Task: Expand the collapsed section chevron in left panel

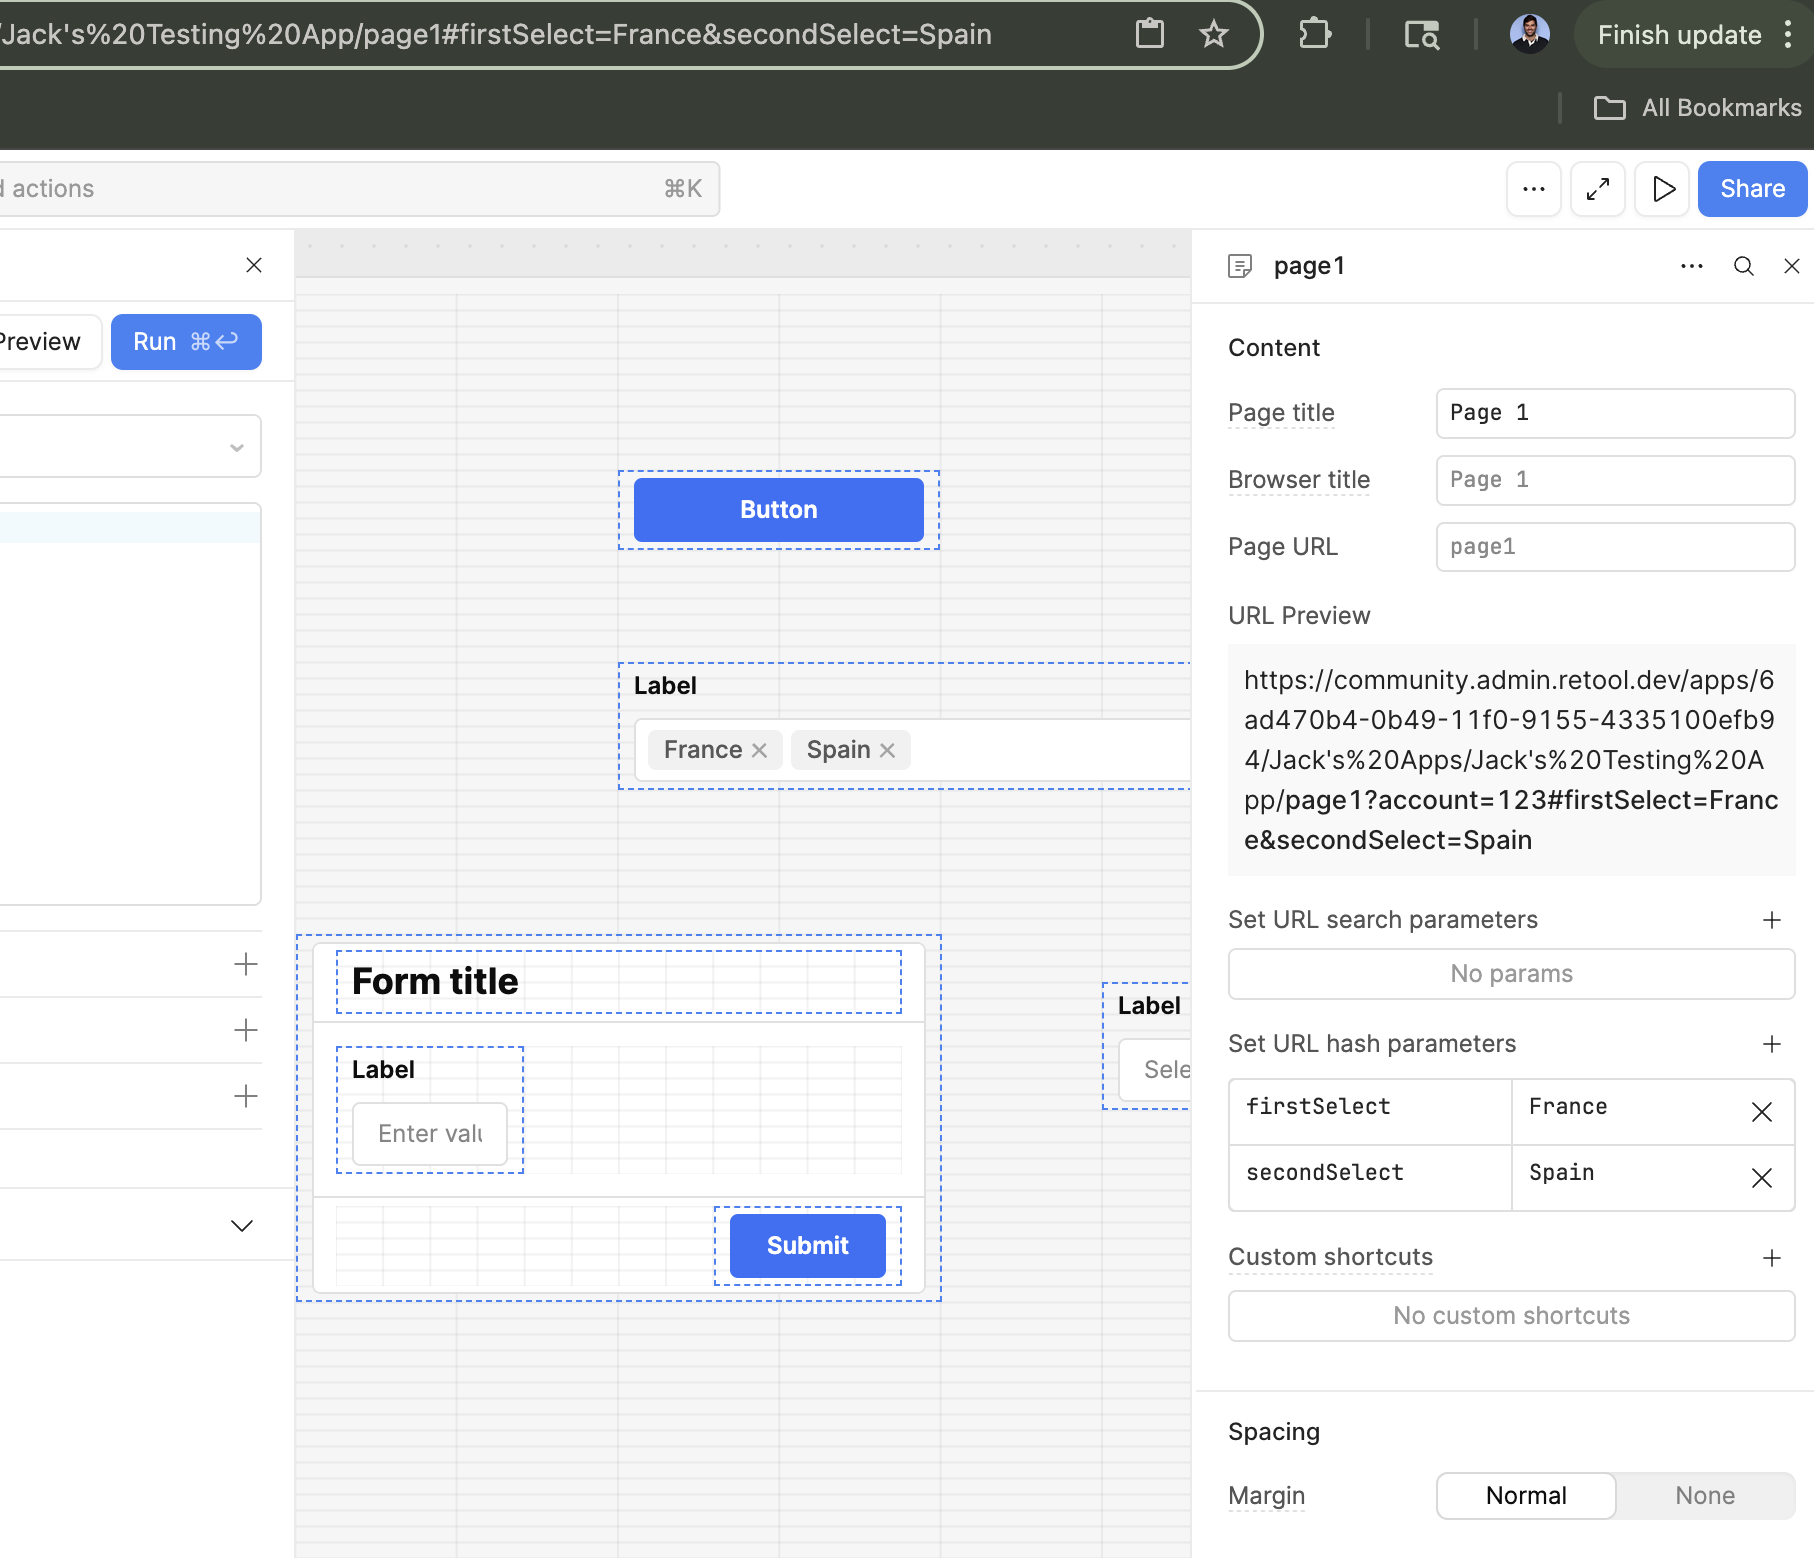Action: pyautogui.click(x=242, y=1225)
